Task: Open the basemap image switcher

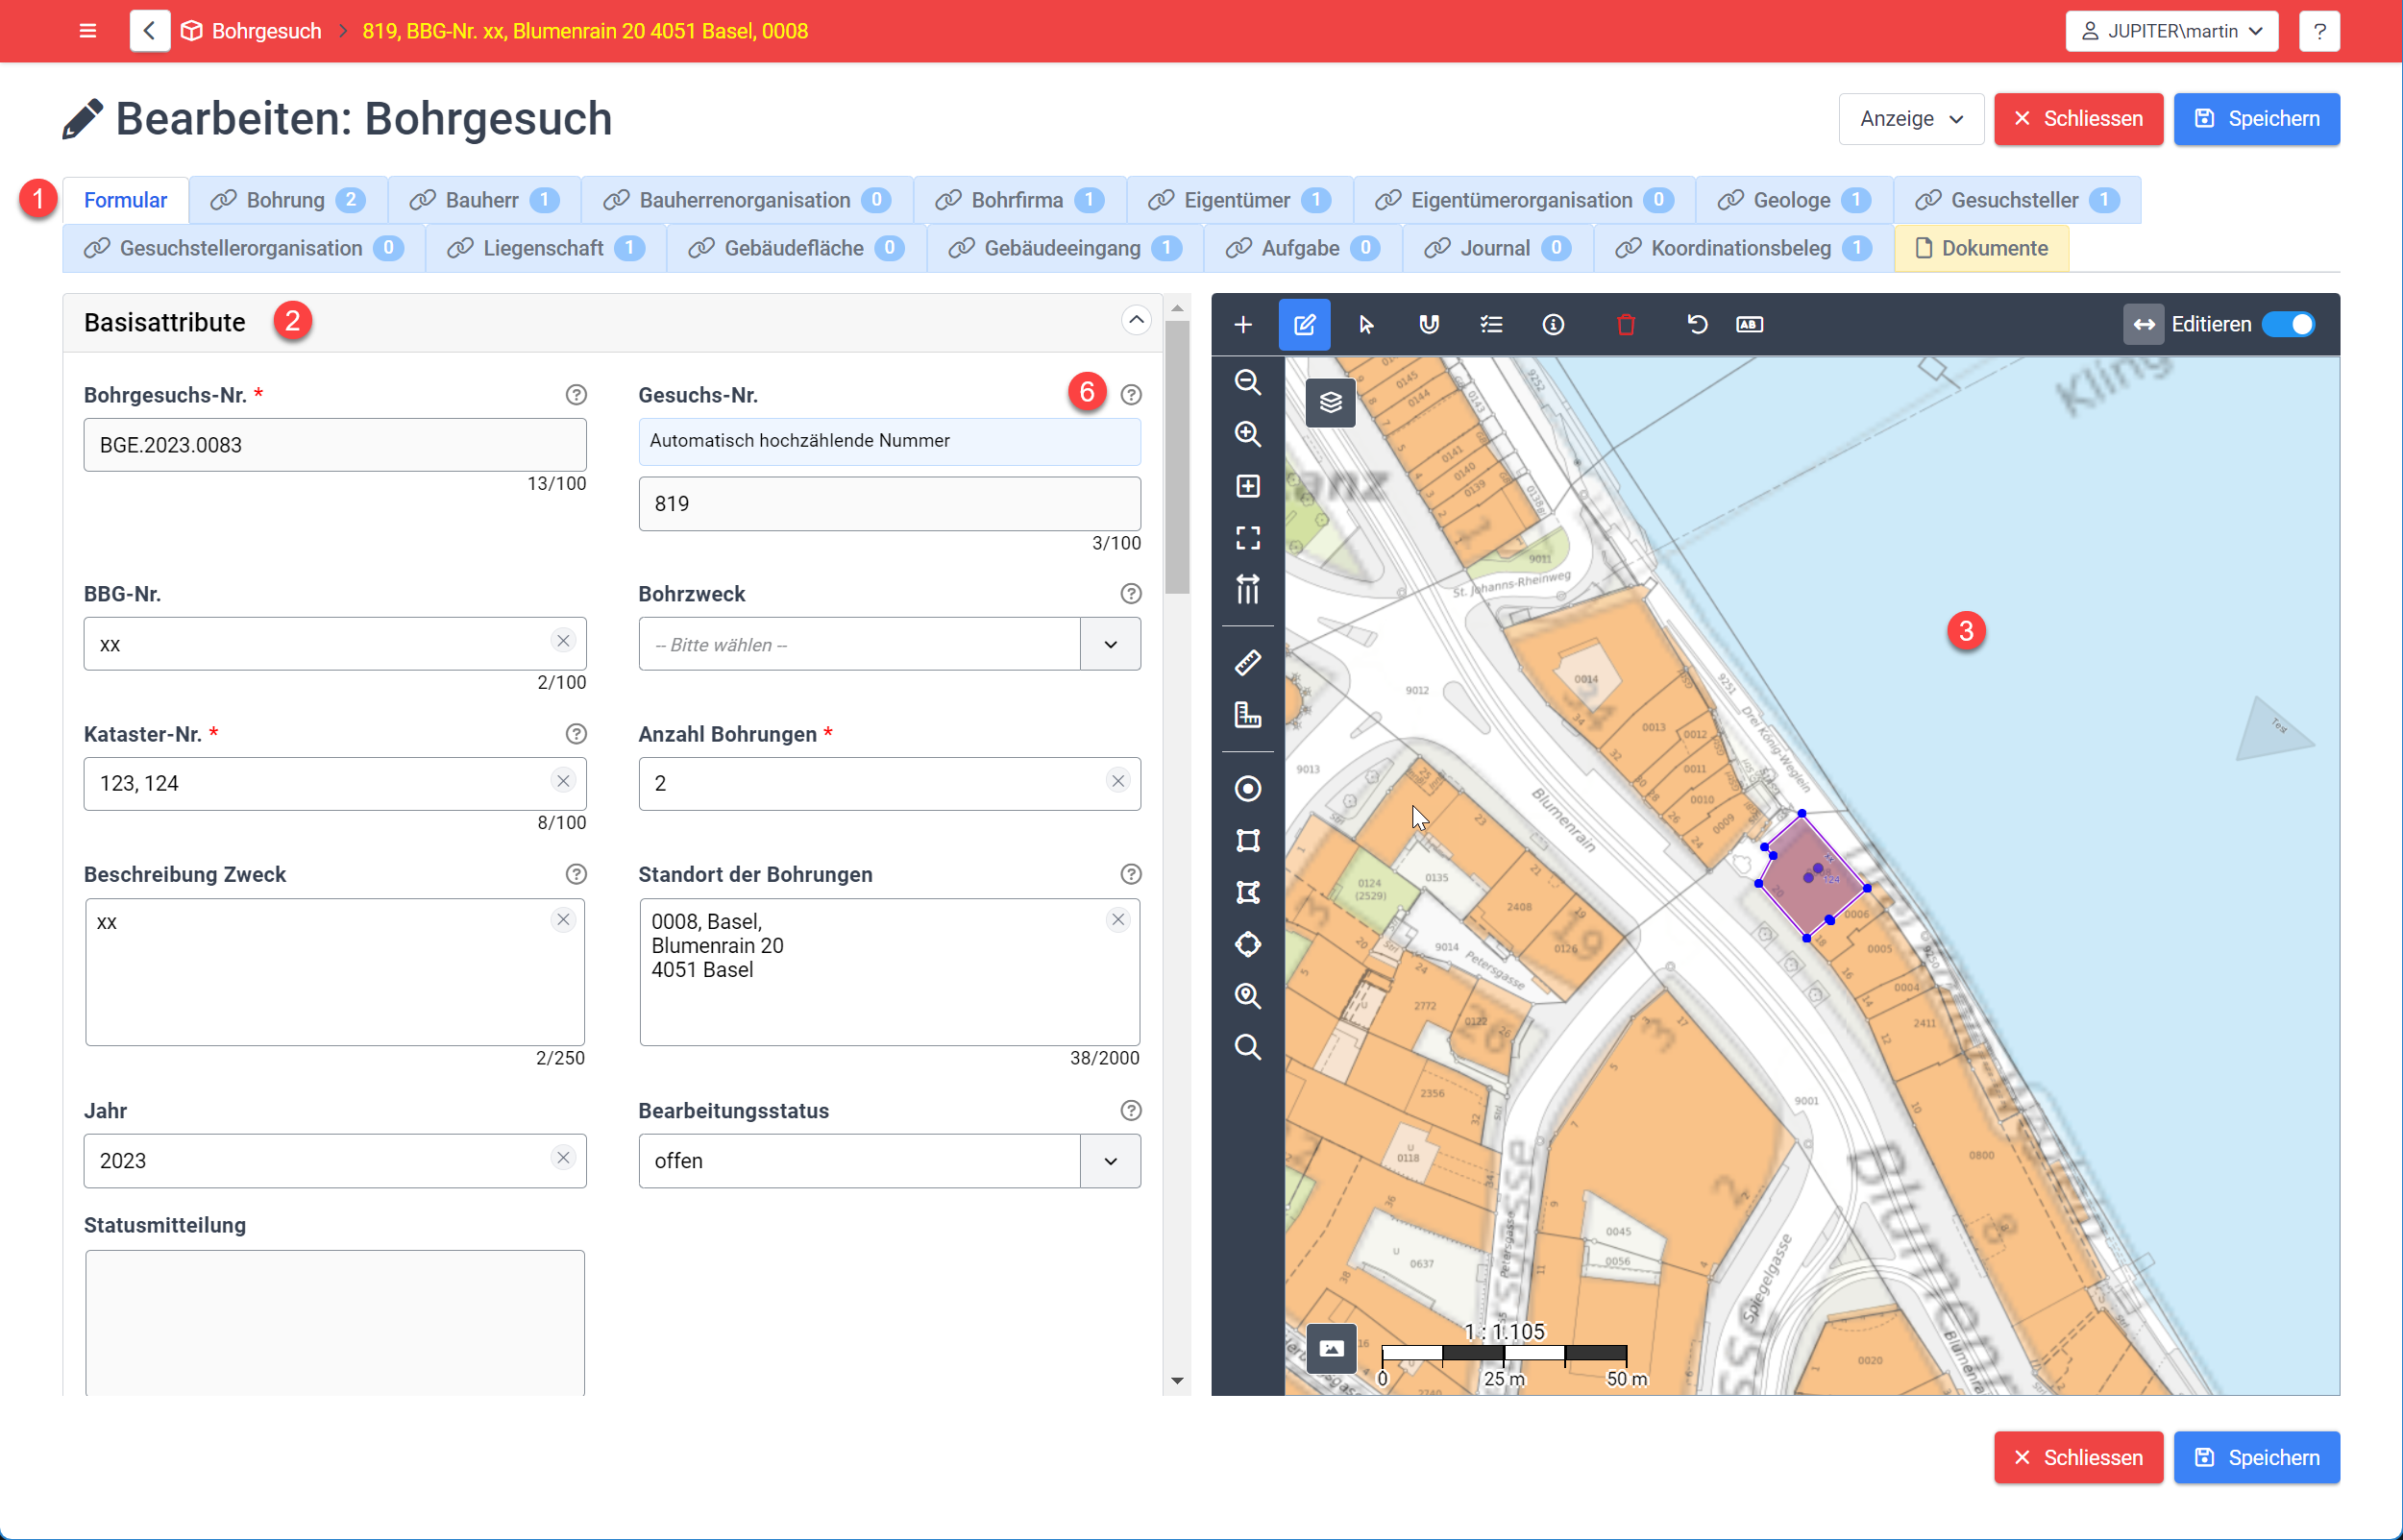Action: pos(1331,1348)
